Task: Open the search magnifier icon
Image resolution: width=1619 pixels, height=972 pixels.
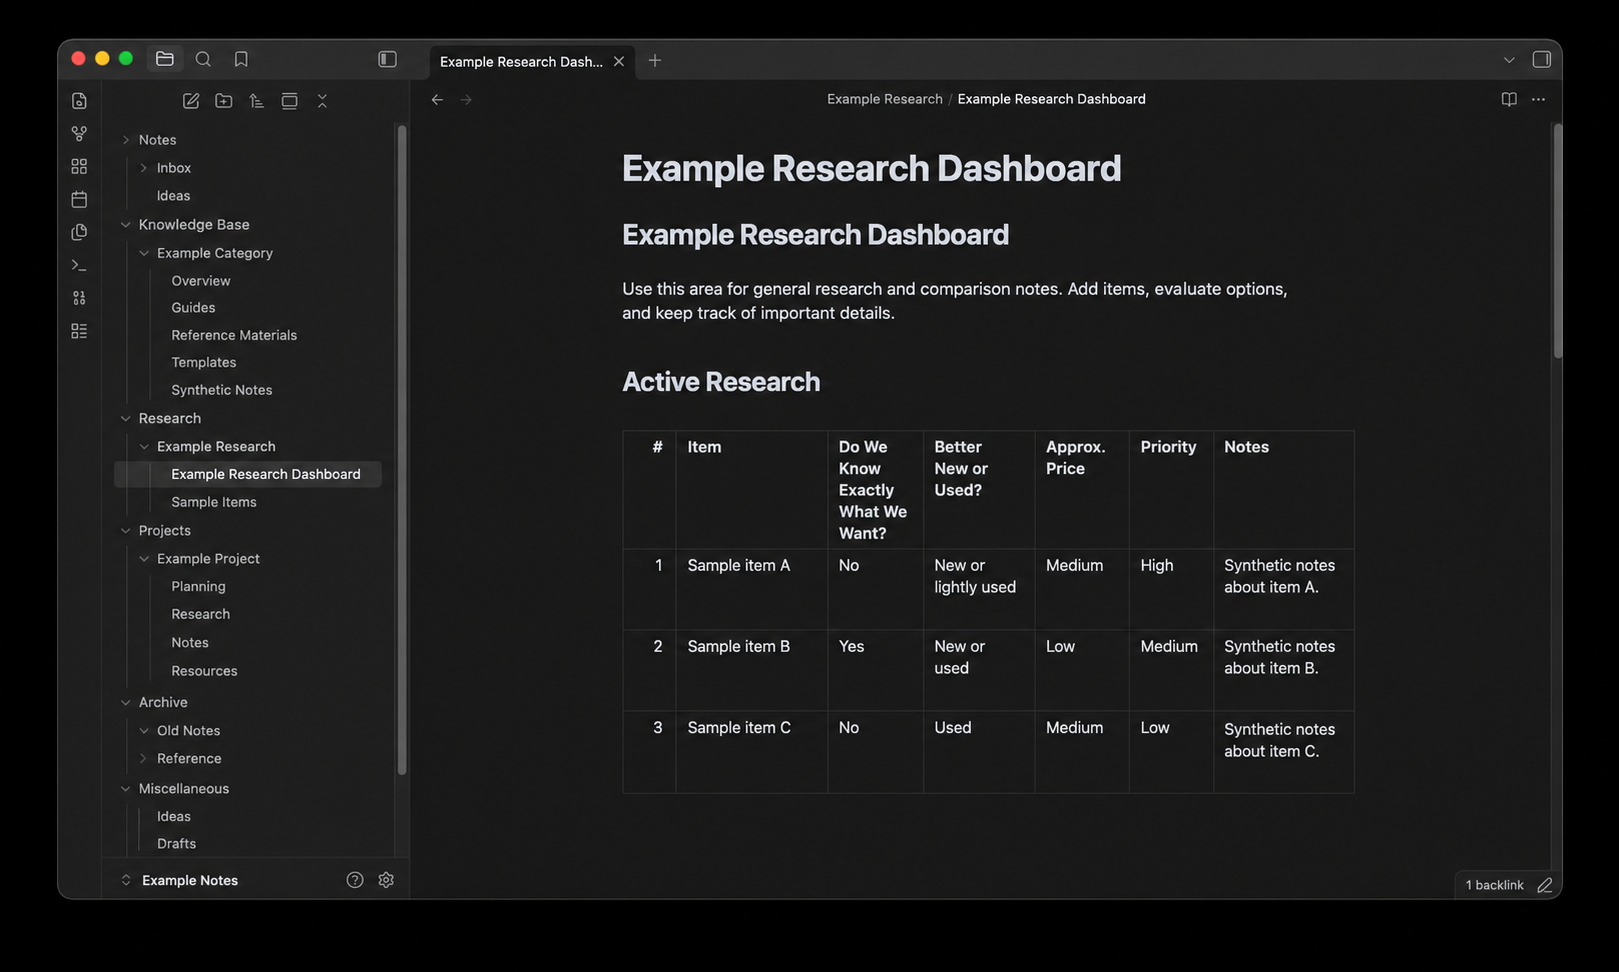Action: point(203,59)
